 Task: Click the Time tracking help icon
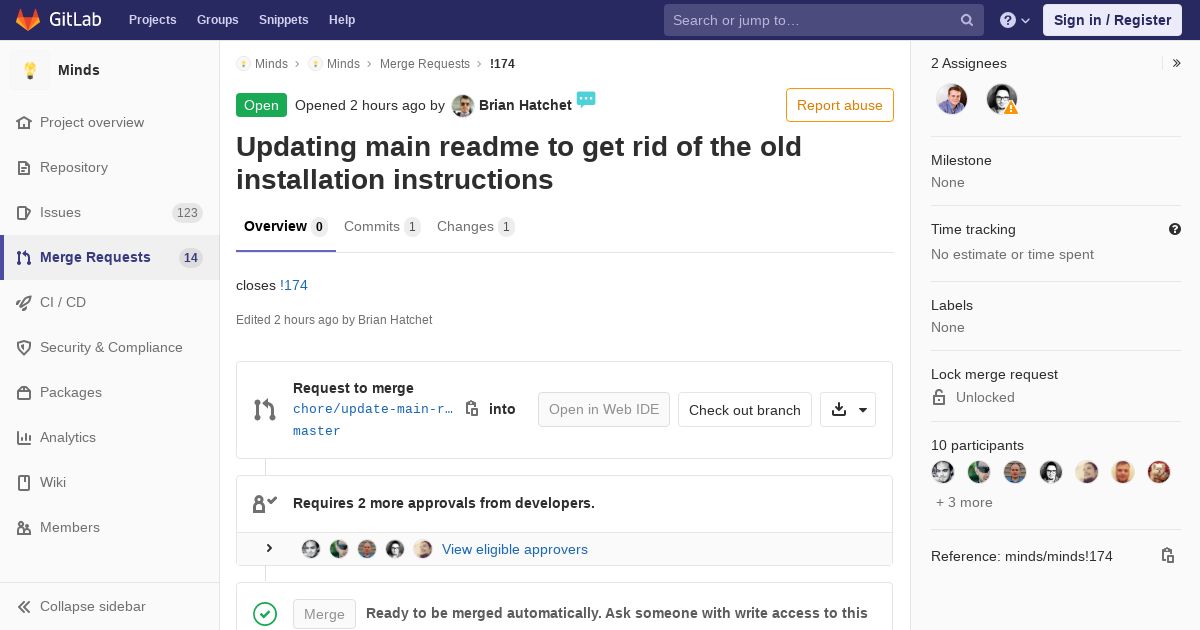(x=1175, y=229)
